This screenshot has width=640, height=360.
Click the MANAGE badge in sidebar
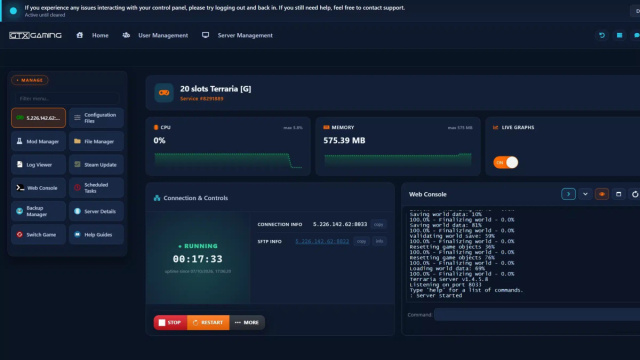(x=30, y=80)
